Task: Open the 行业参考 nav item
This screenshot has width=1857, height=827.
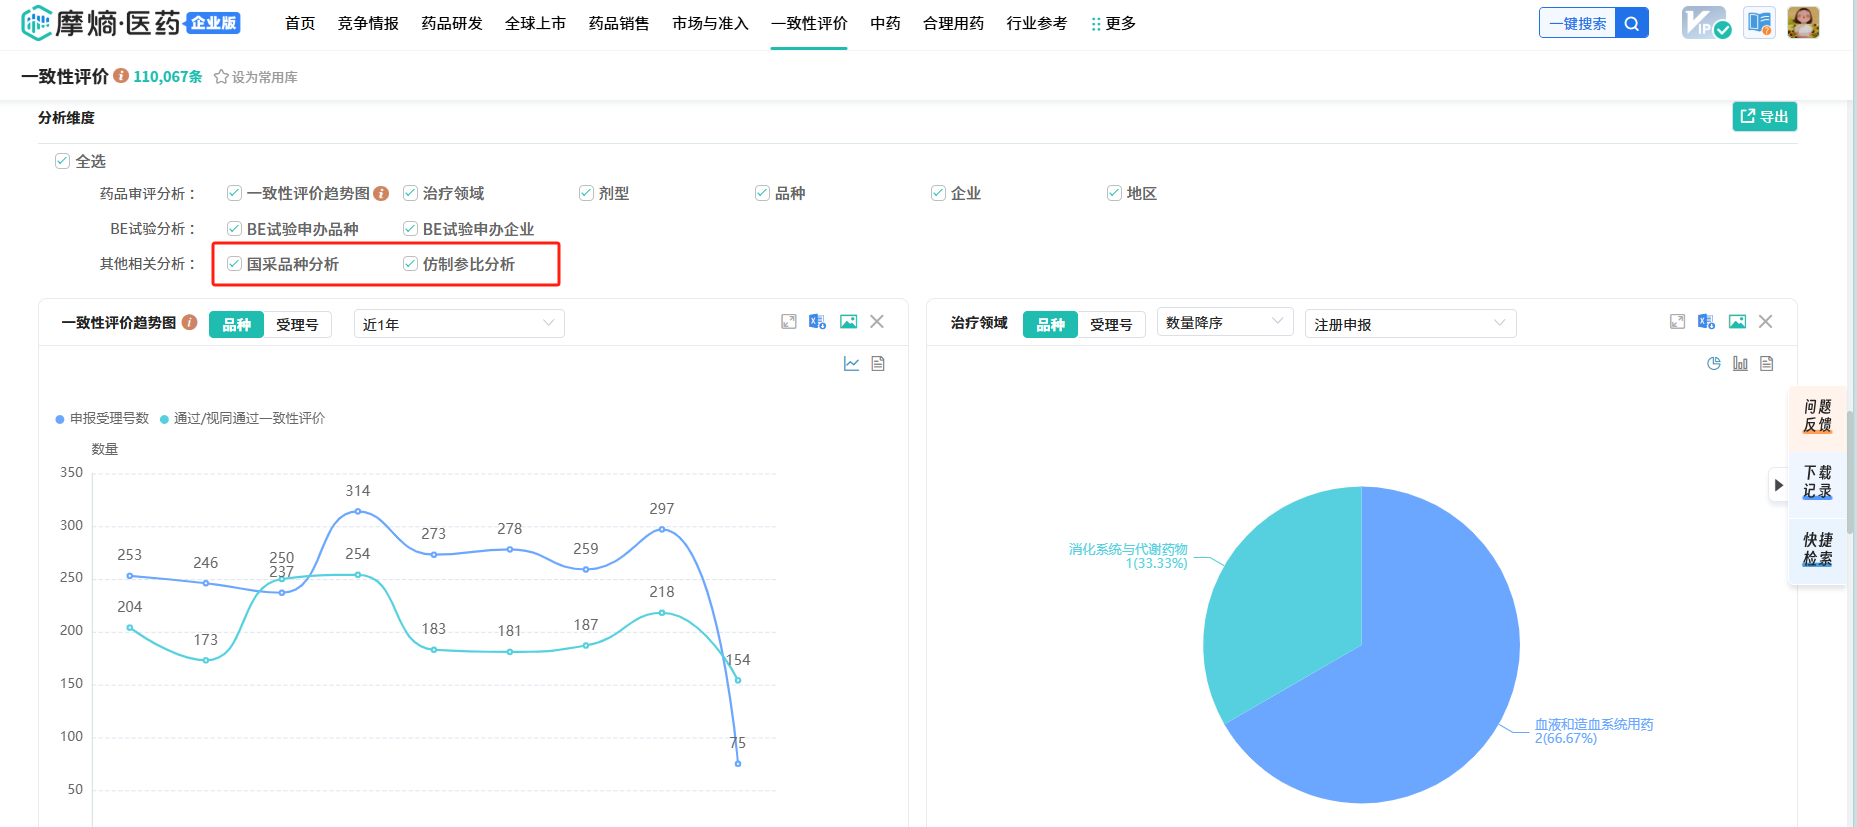Action: point(1037,23)
